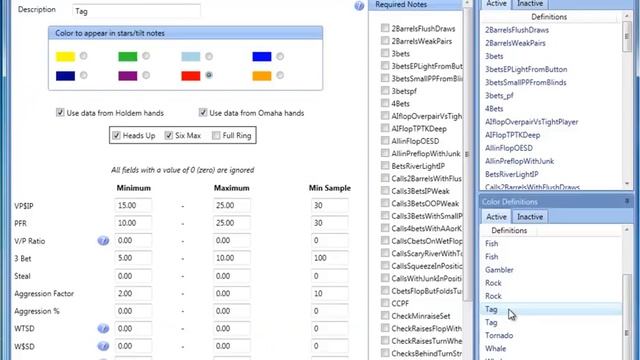This screenshot has height=360, width=640.
Task: Select the bright blue color radio button
Action: pos(280,56)
